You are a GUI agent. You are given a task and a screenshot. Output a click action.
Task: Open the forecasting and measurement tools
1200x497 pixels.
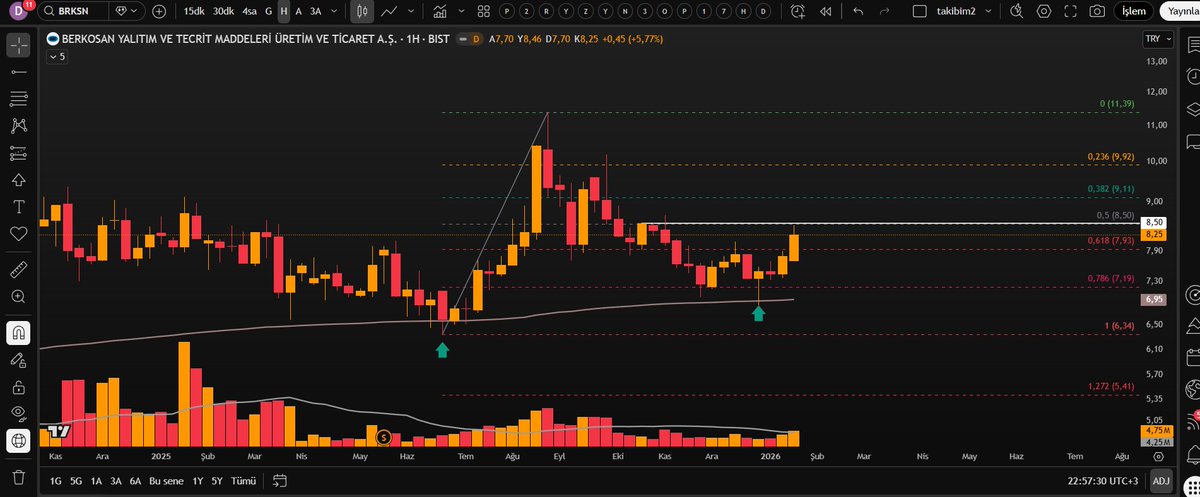[18, 152]
